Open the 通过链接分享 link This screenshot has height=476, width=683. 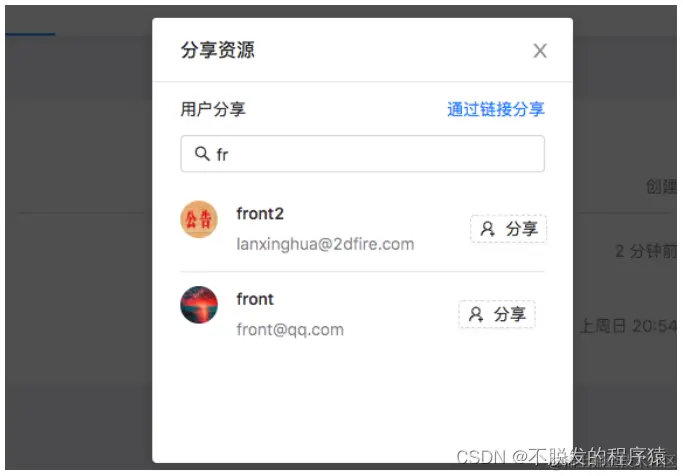coord(496,109)
